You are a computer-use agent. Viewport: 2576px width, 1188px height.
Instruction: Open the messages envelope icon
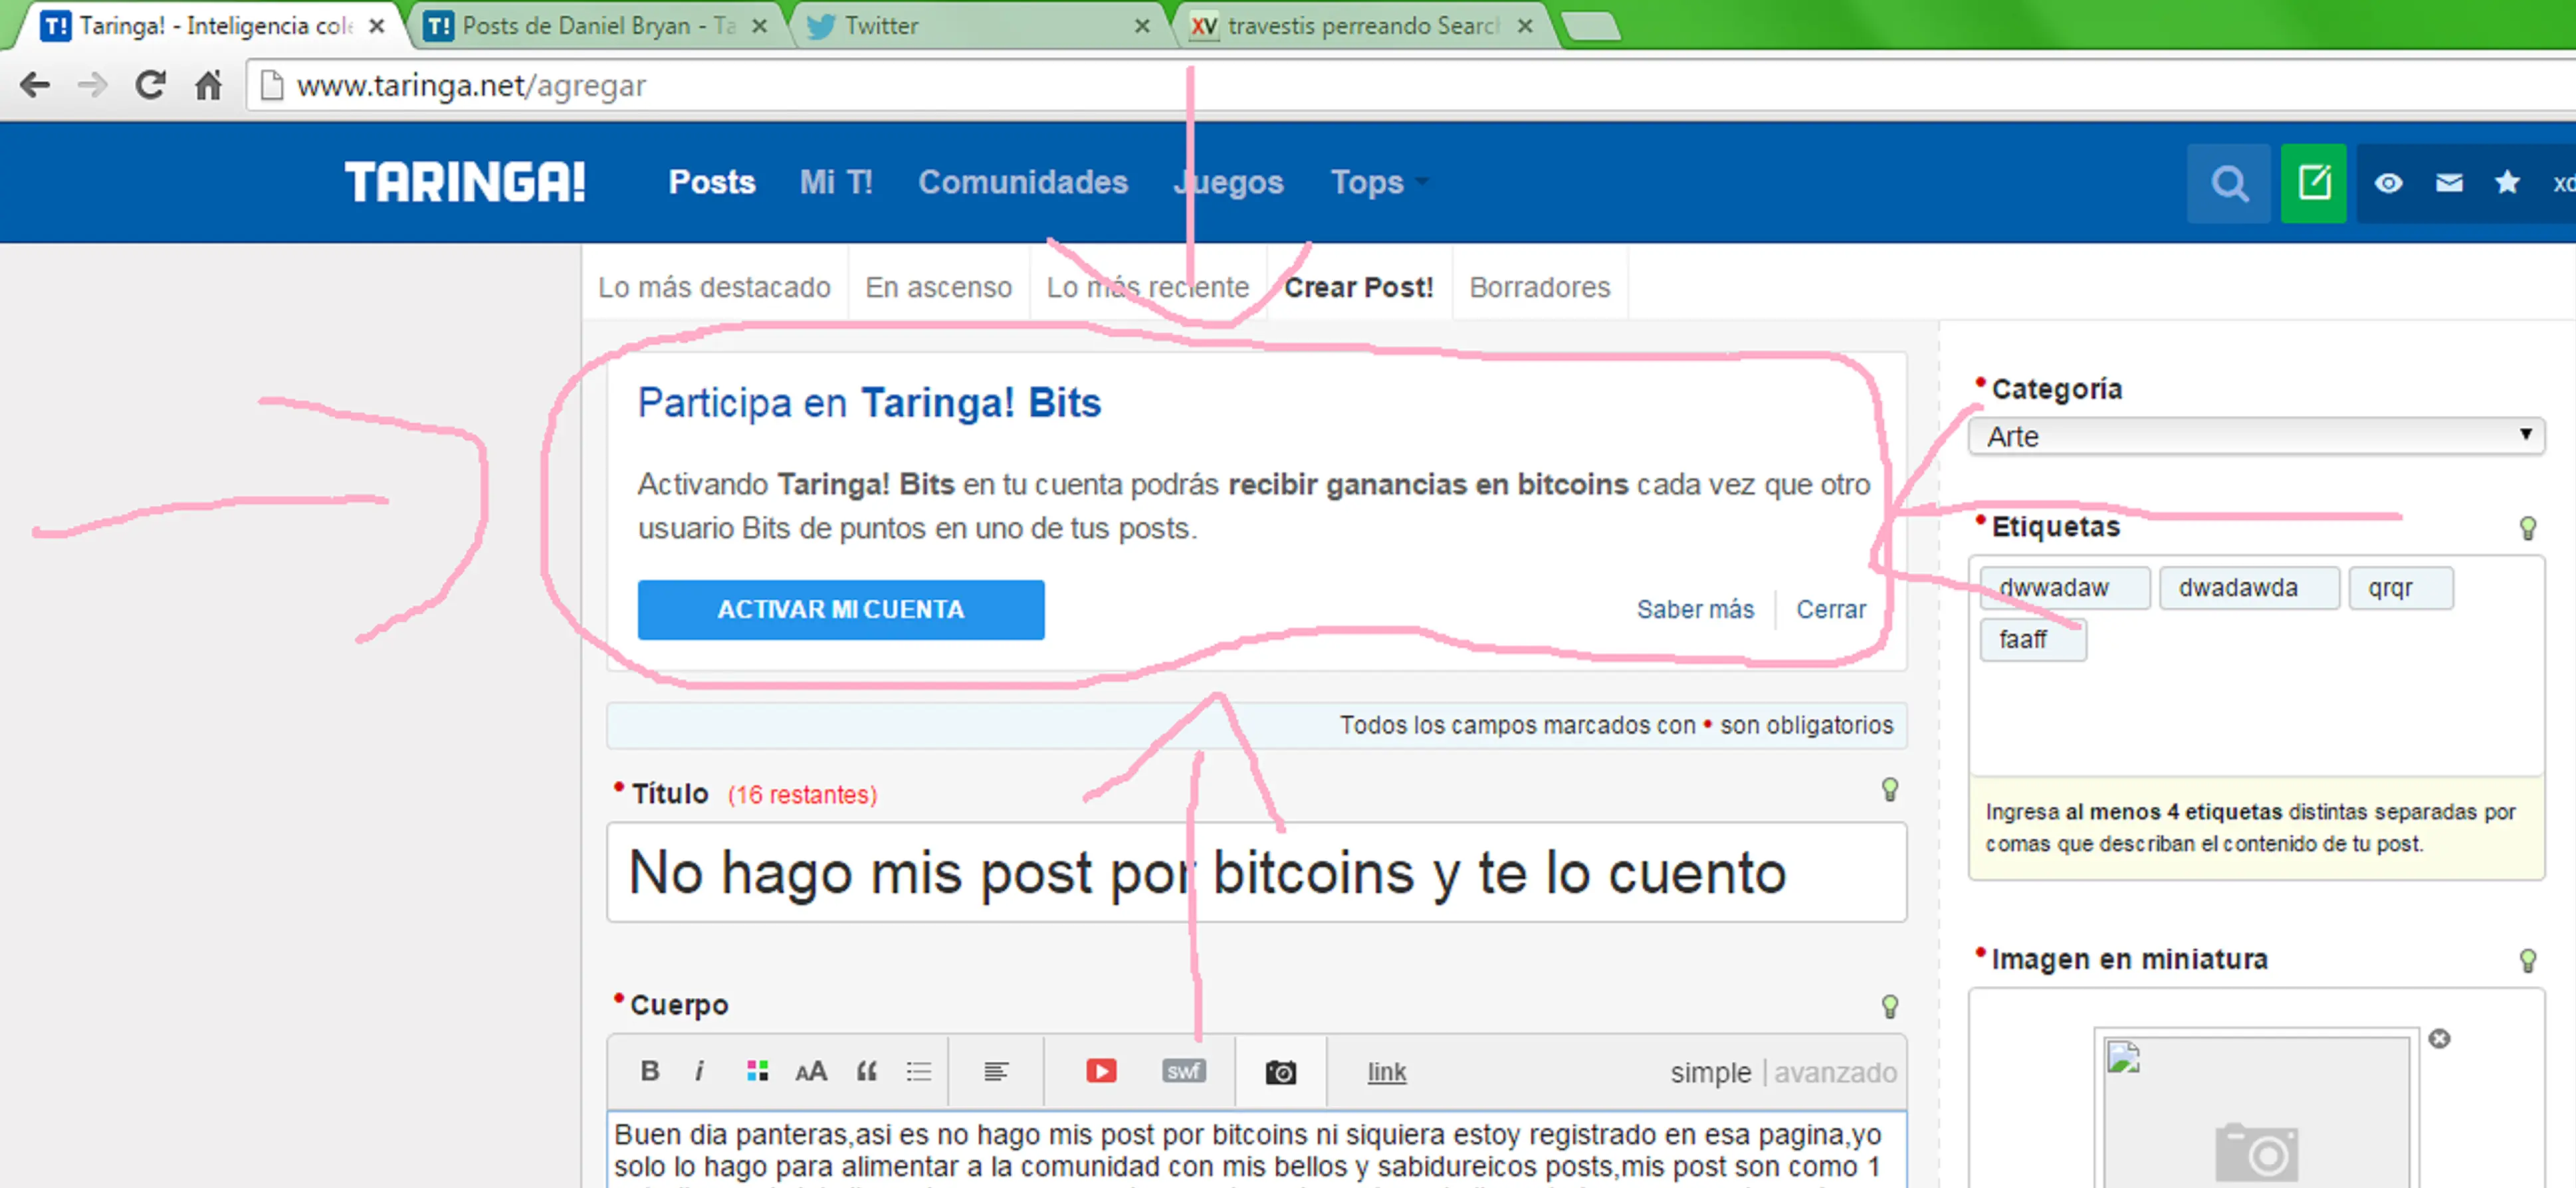click(x=2449, y=183)
